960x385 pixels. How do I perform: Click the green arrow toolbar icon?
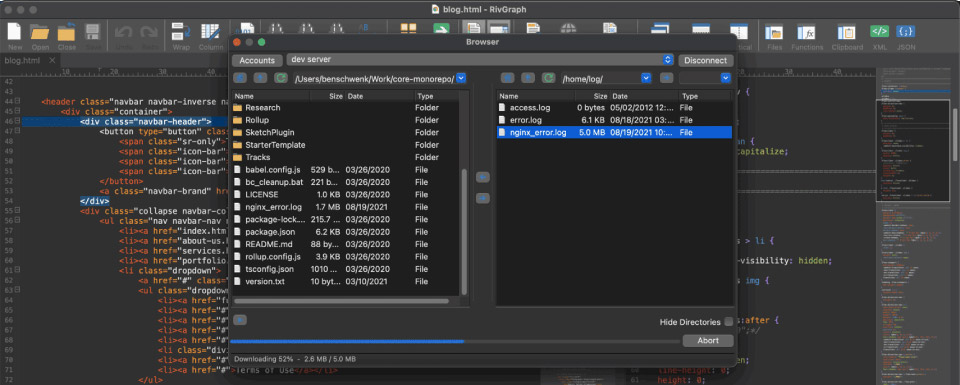(441, 29)
